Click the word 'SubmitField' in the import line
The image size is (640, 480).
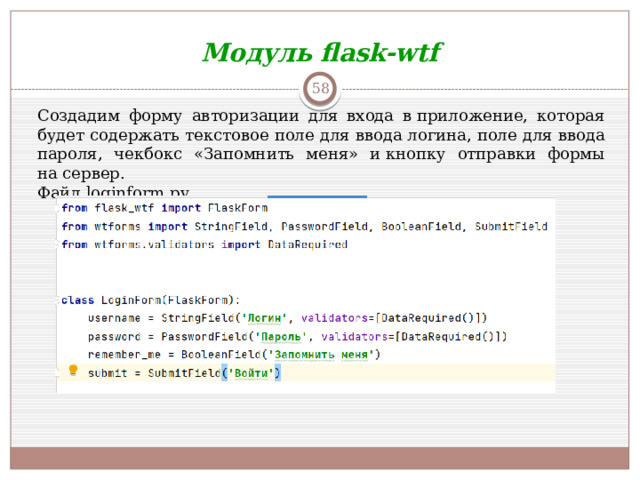pos(511,227)
